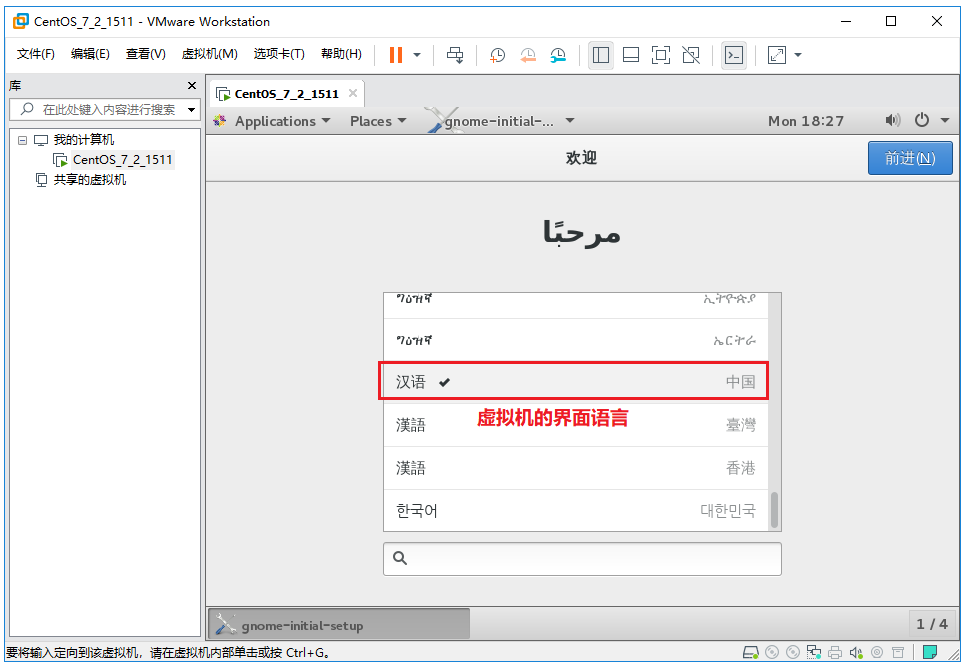This screenshot has height=669, width=967.
Task: Click the printer status bar icon
Action: pos(835,652)
